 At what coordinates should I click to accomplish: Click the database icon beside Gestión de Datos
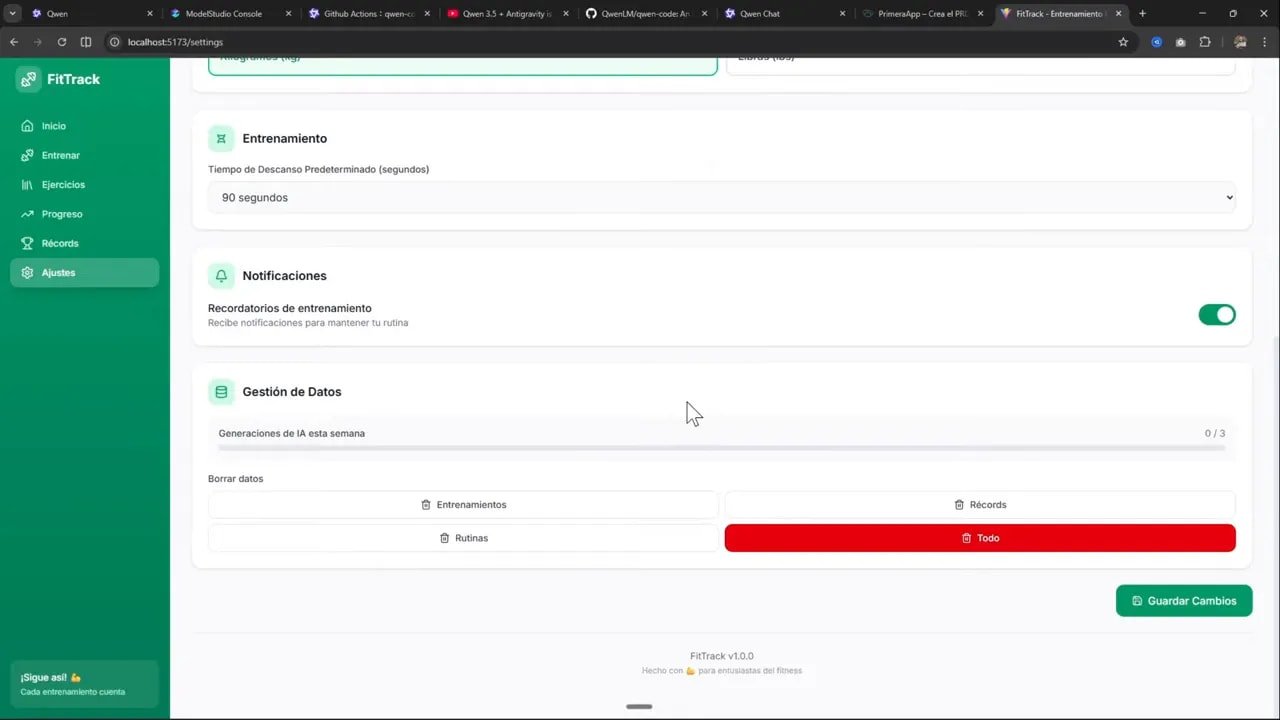point(221,391)
